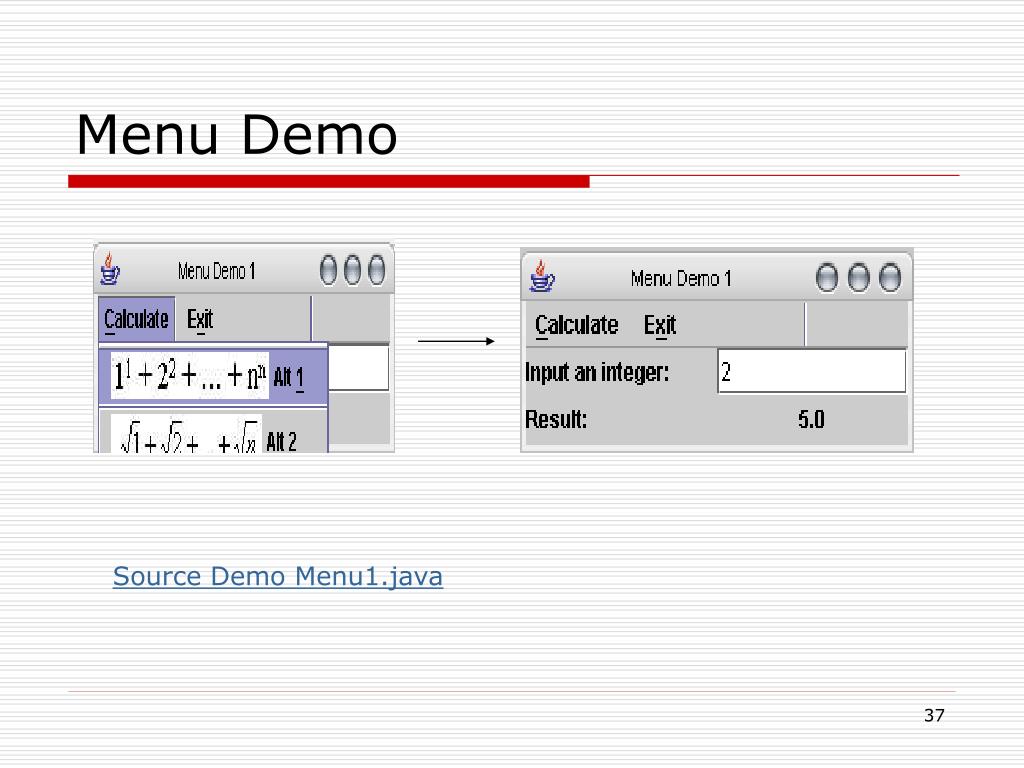The height and width of the screenshot is (768, 1024).
Task: Click the 'Result:' label
Action: coord(556,419)
